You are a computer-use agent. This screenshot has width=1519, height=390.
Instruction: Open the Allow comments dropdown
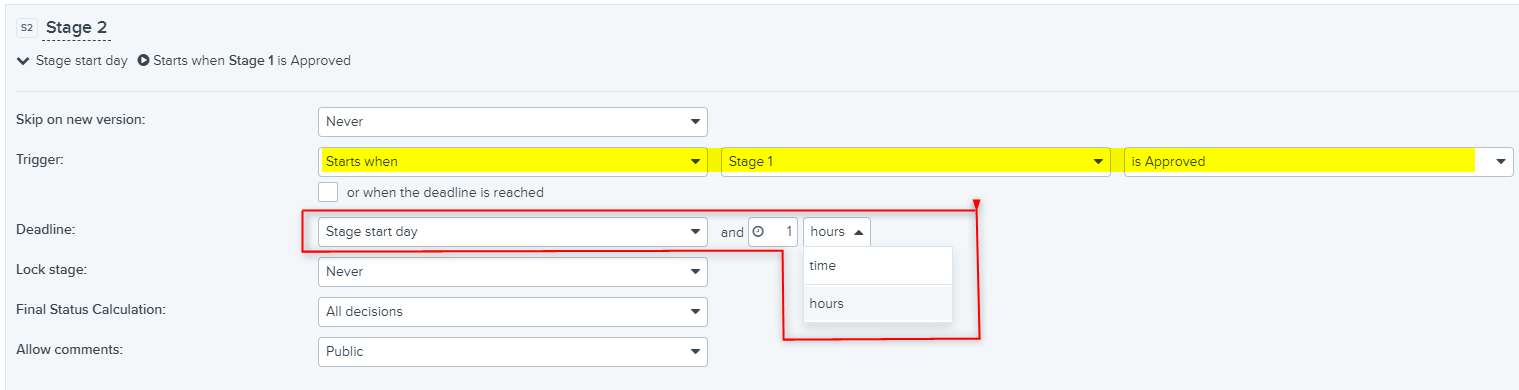click(512, 351)
